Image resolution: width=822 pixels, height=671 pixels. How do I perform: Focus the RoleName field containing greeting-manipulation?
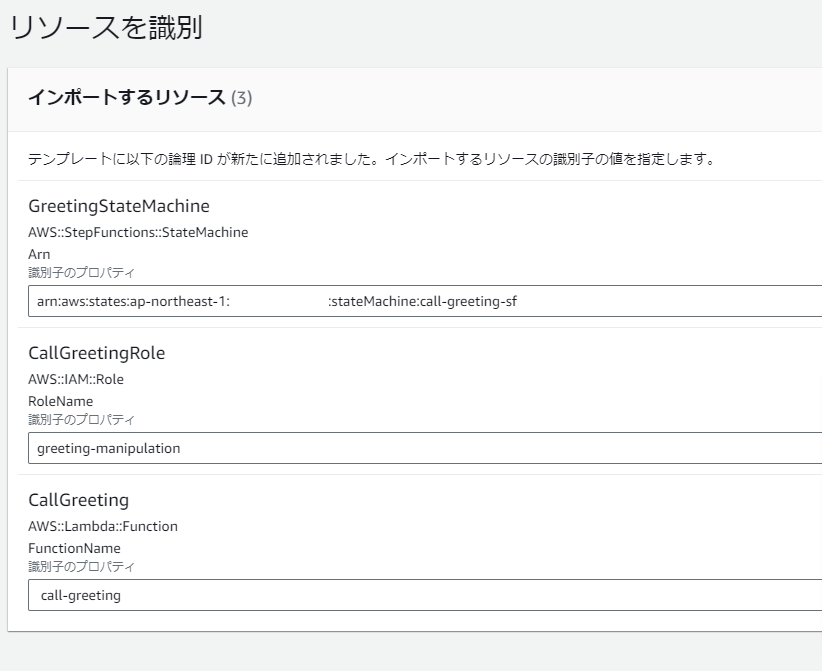click(425, 448)
